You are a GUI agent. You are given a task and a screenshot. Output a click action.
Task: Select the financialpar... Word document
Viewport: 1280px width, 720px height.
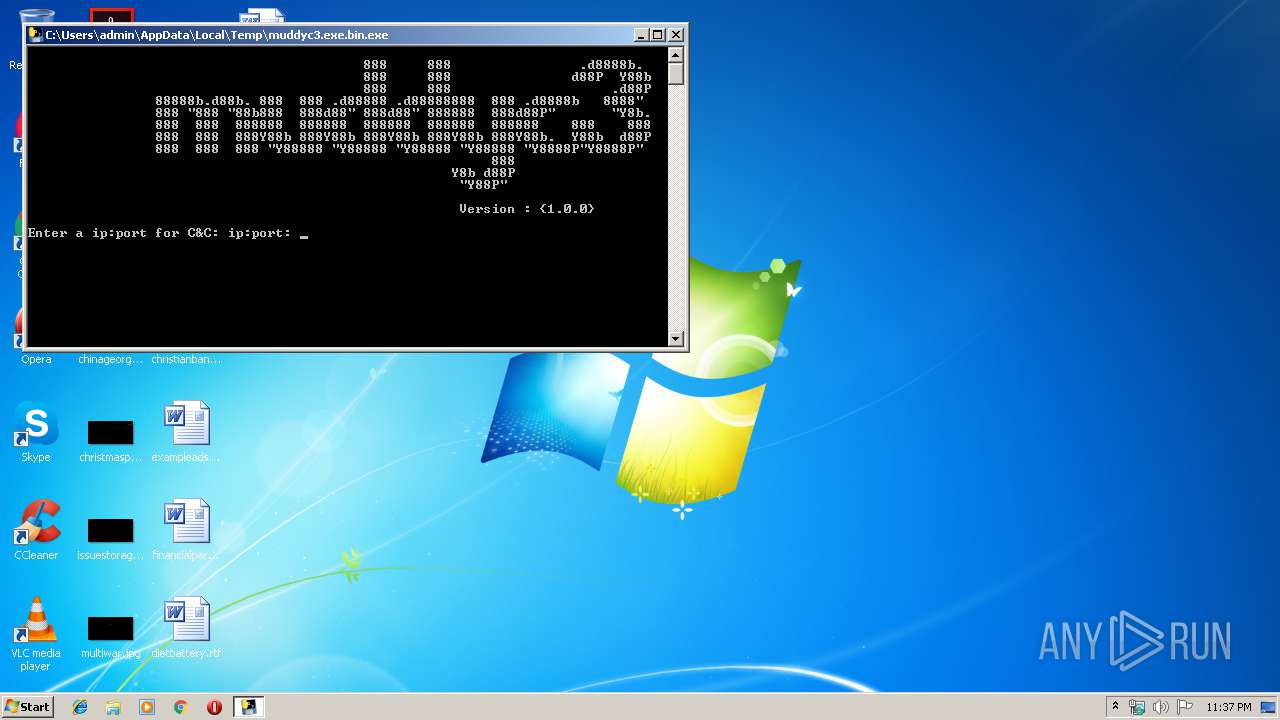[x=186, y=530]
